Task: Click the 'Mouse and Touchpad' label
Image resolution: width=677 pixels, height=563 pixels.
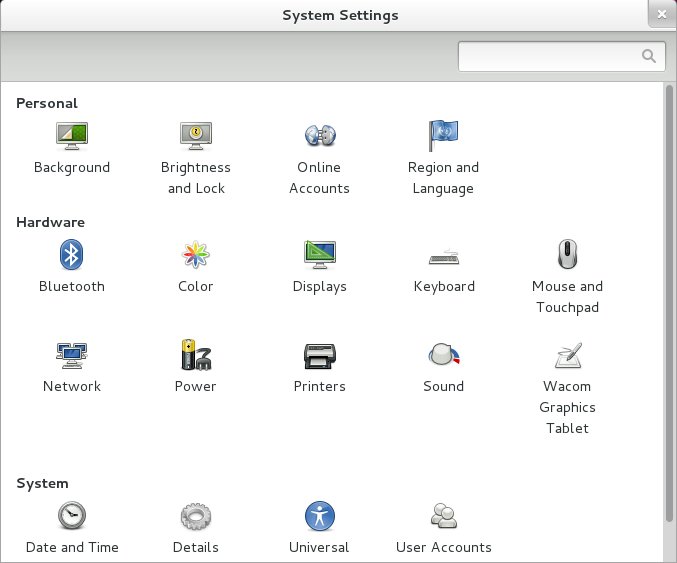Action: click(x=567, y=297)
